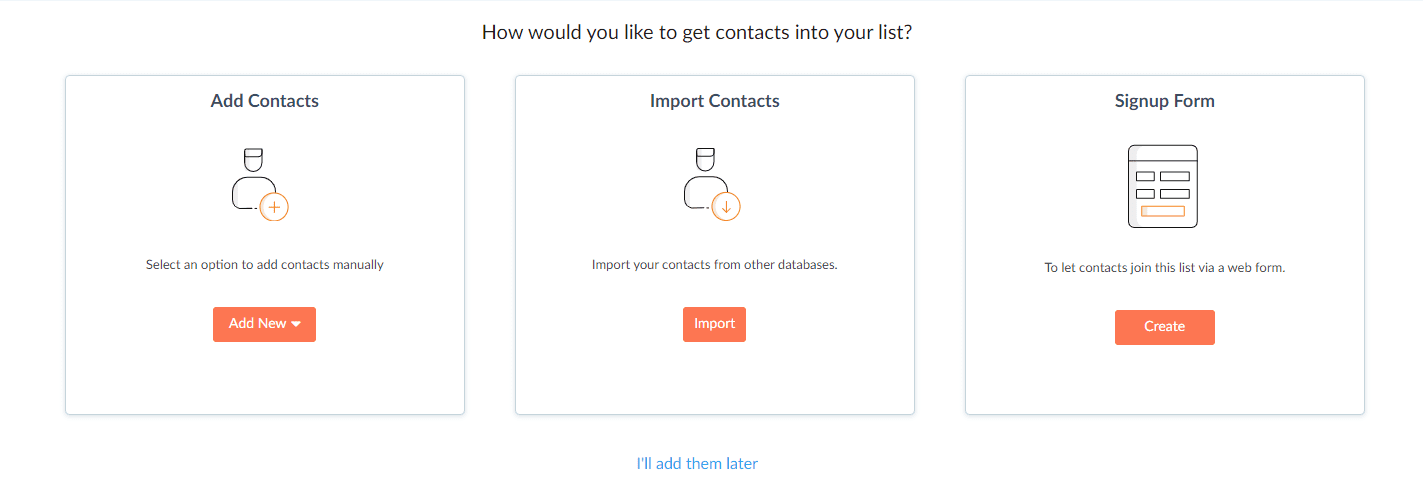Select the Import Contacts heading
Viewport: 1423px width, 499px height.
(x=715, y=101)
